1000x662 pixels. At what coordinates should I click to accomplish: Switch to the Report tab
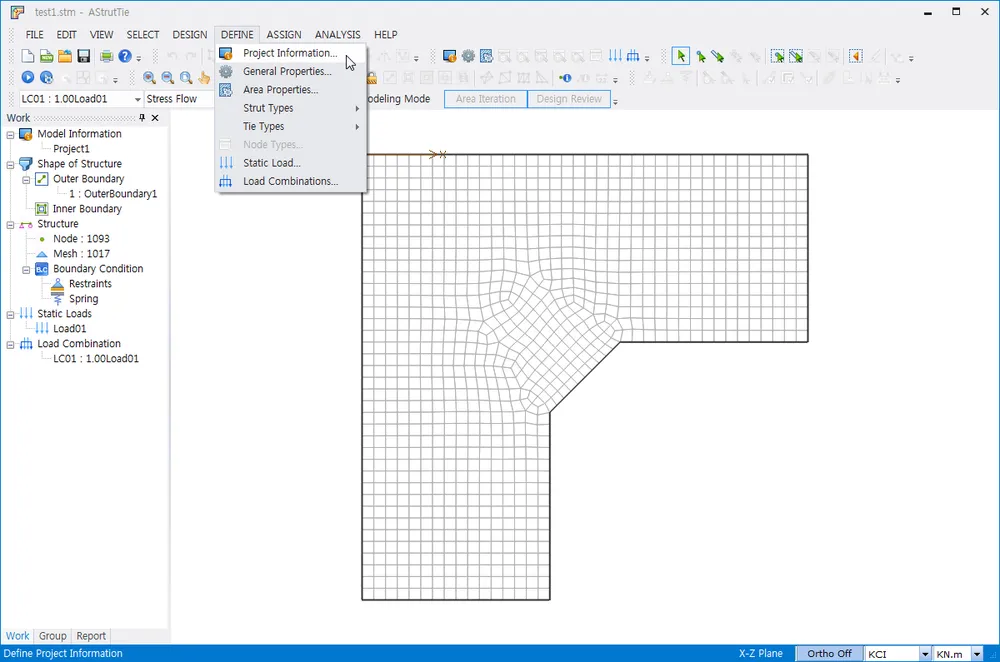point(91,636)
